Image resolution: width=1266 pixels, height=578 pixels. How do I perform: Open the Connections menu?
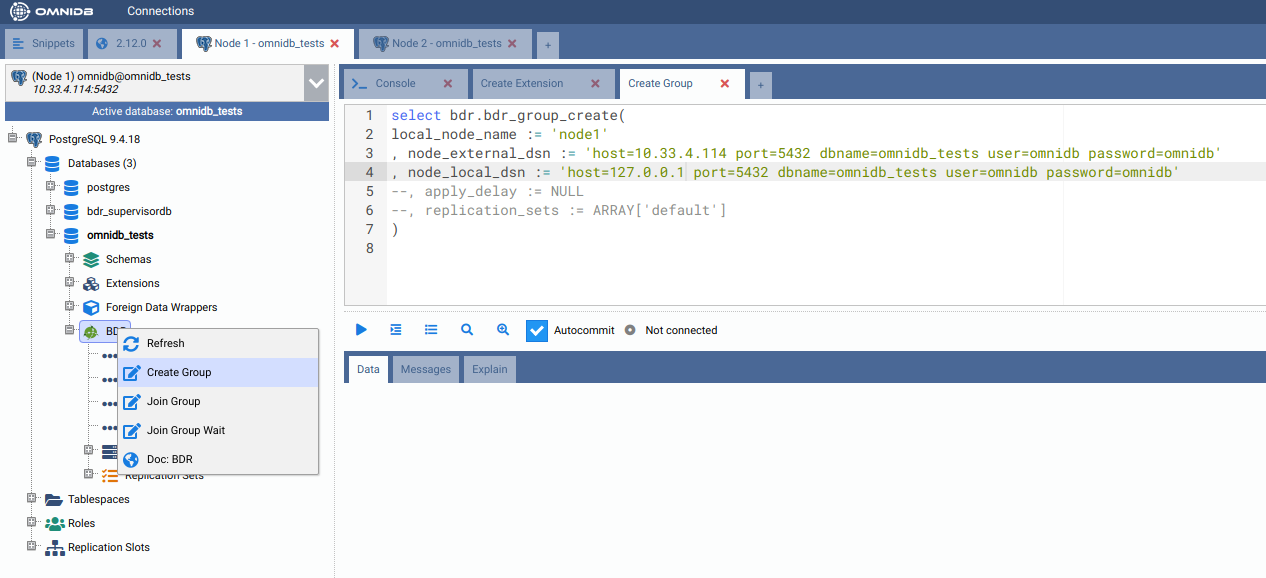pyautogui.click(x=160, y=11)
